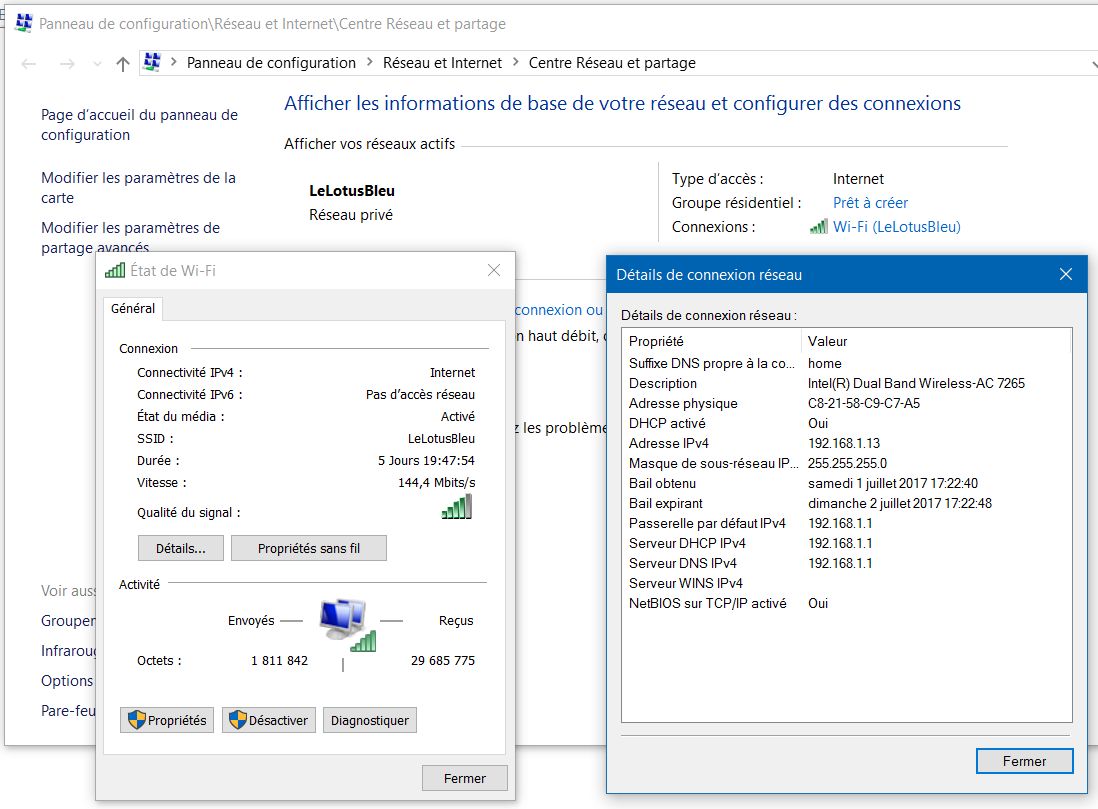
Task: Open the Détails... button
Action: pos(180,548)
